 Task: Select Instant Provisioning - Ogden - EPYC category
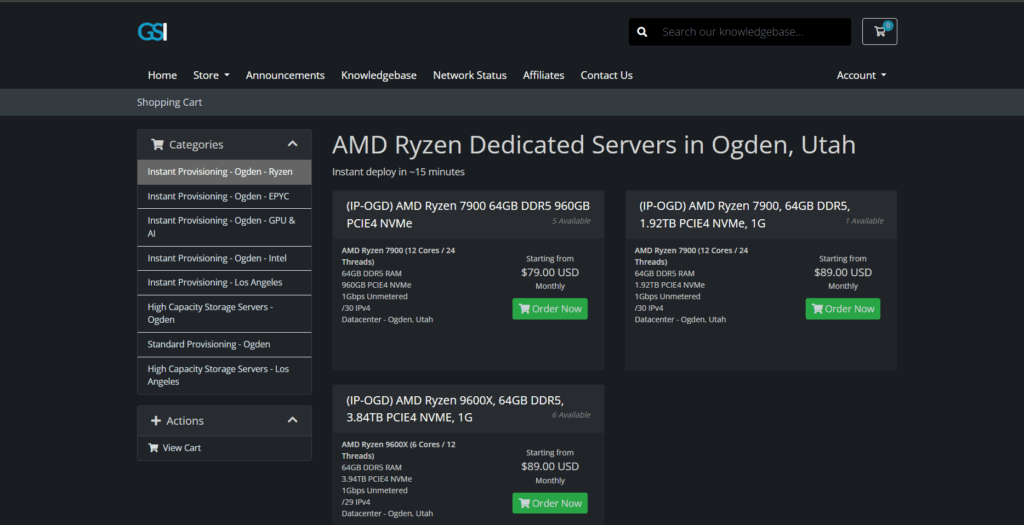(224, 197)
